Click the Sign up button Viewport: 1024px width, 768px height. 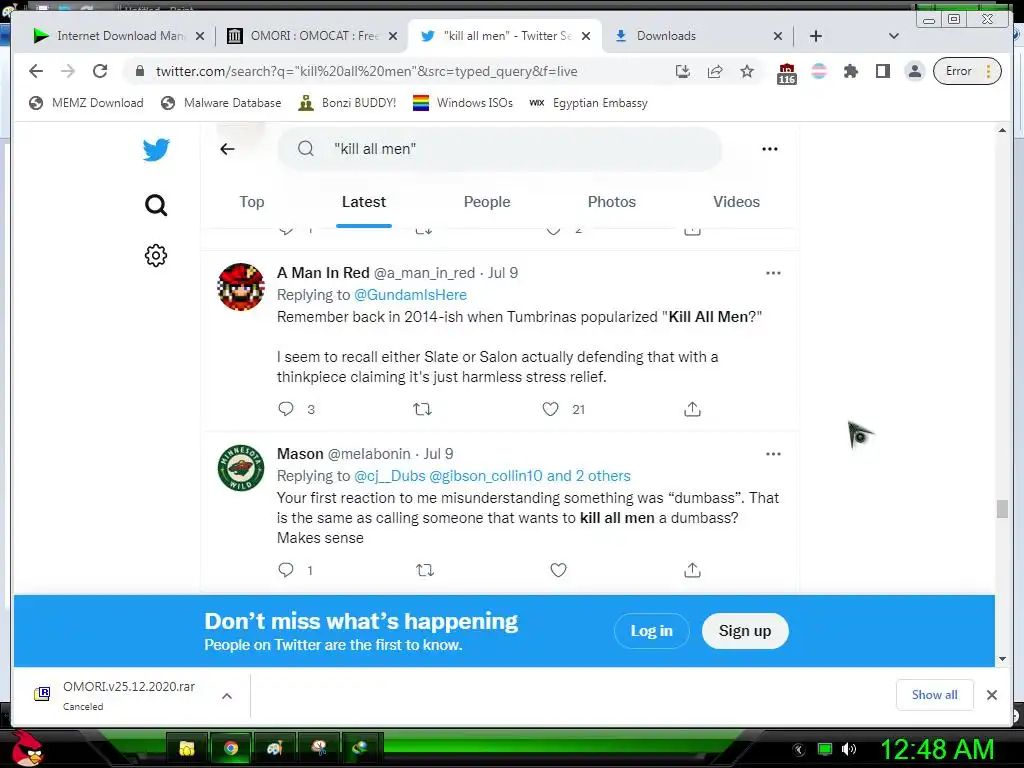pyautogui.click(x=745, y=631)
